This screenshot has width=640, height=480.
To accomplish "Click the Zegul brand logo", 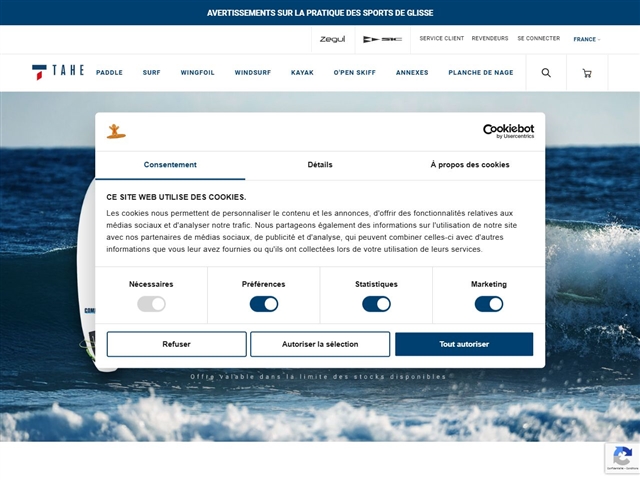I will 332,39.
